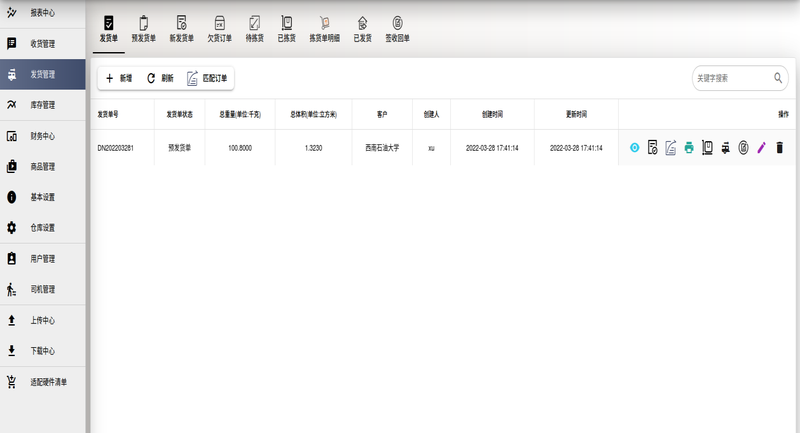
Task: Click the confirm-order document icon in row
Action: (x=652, y=148)
